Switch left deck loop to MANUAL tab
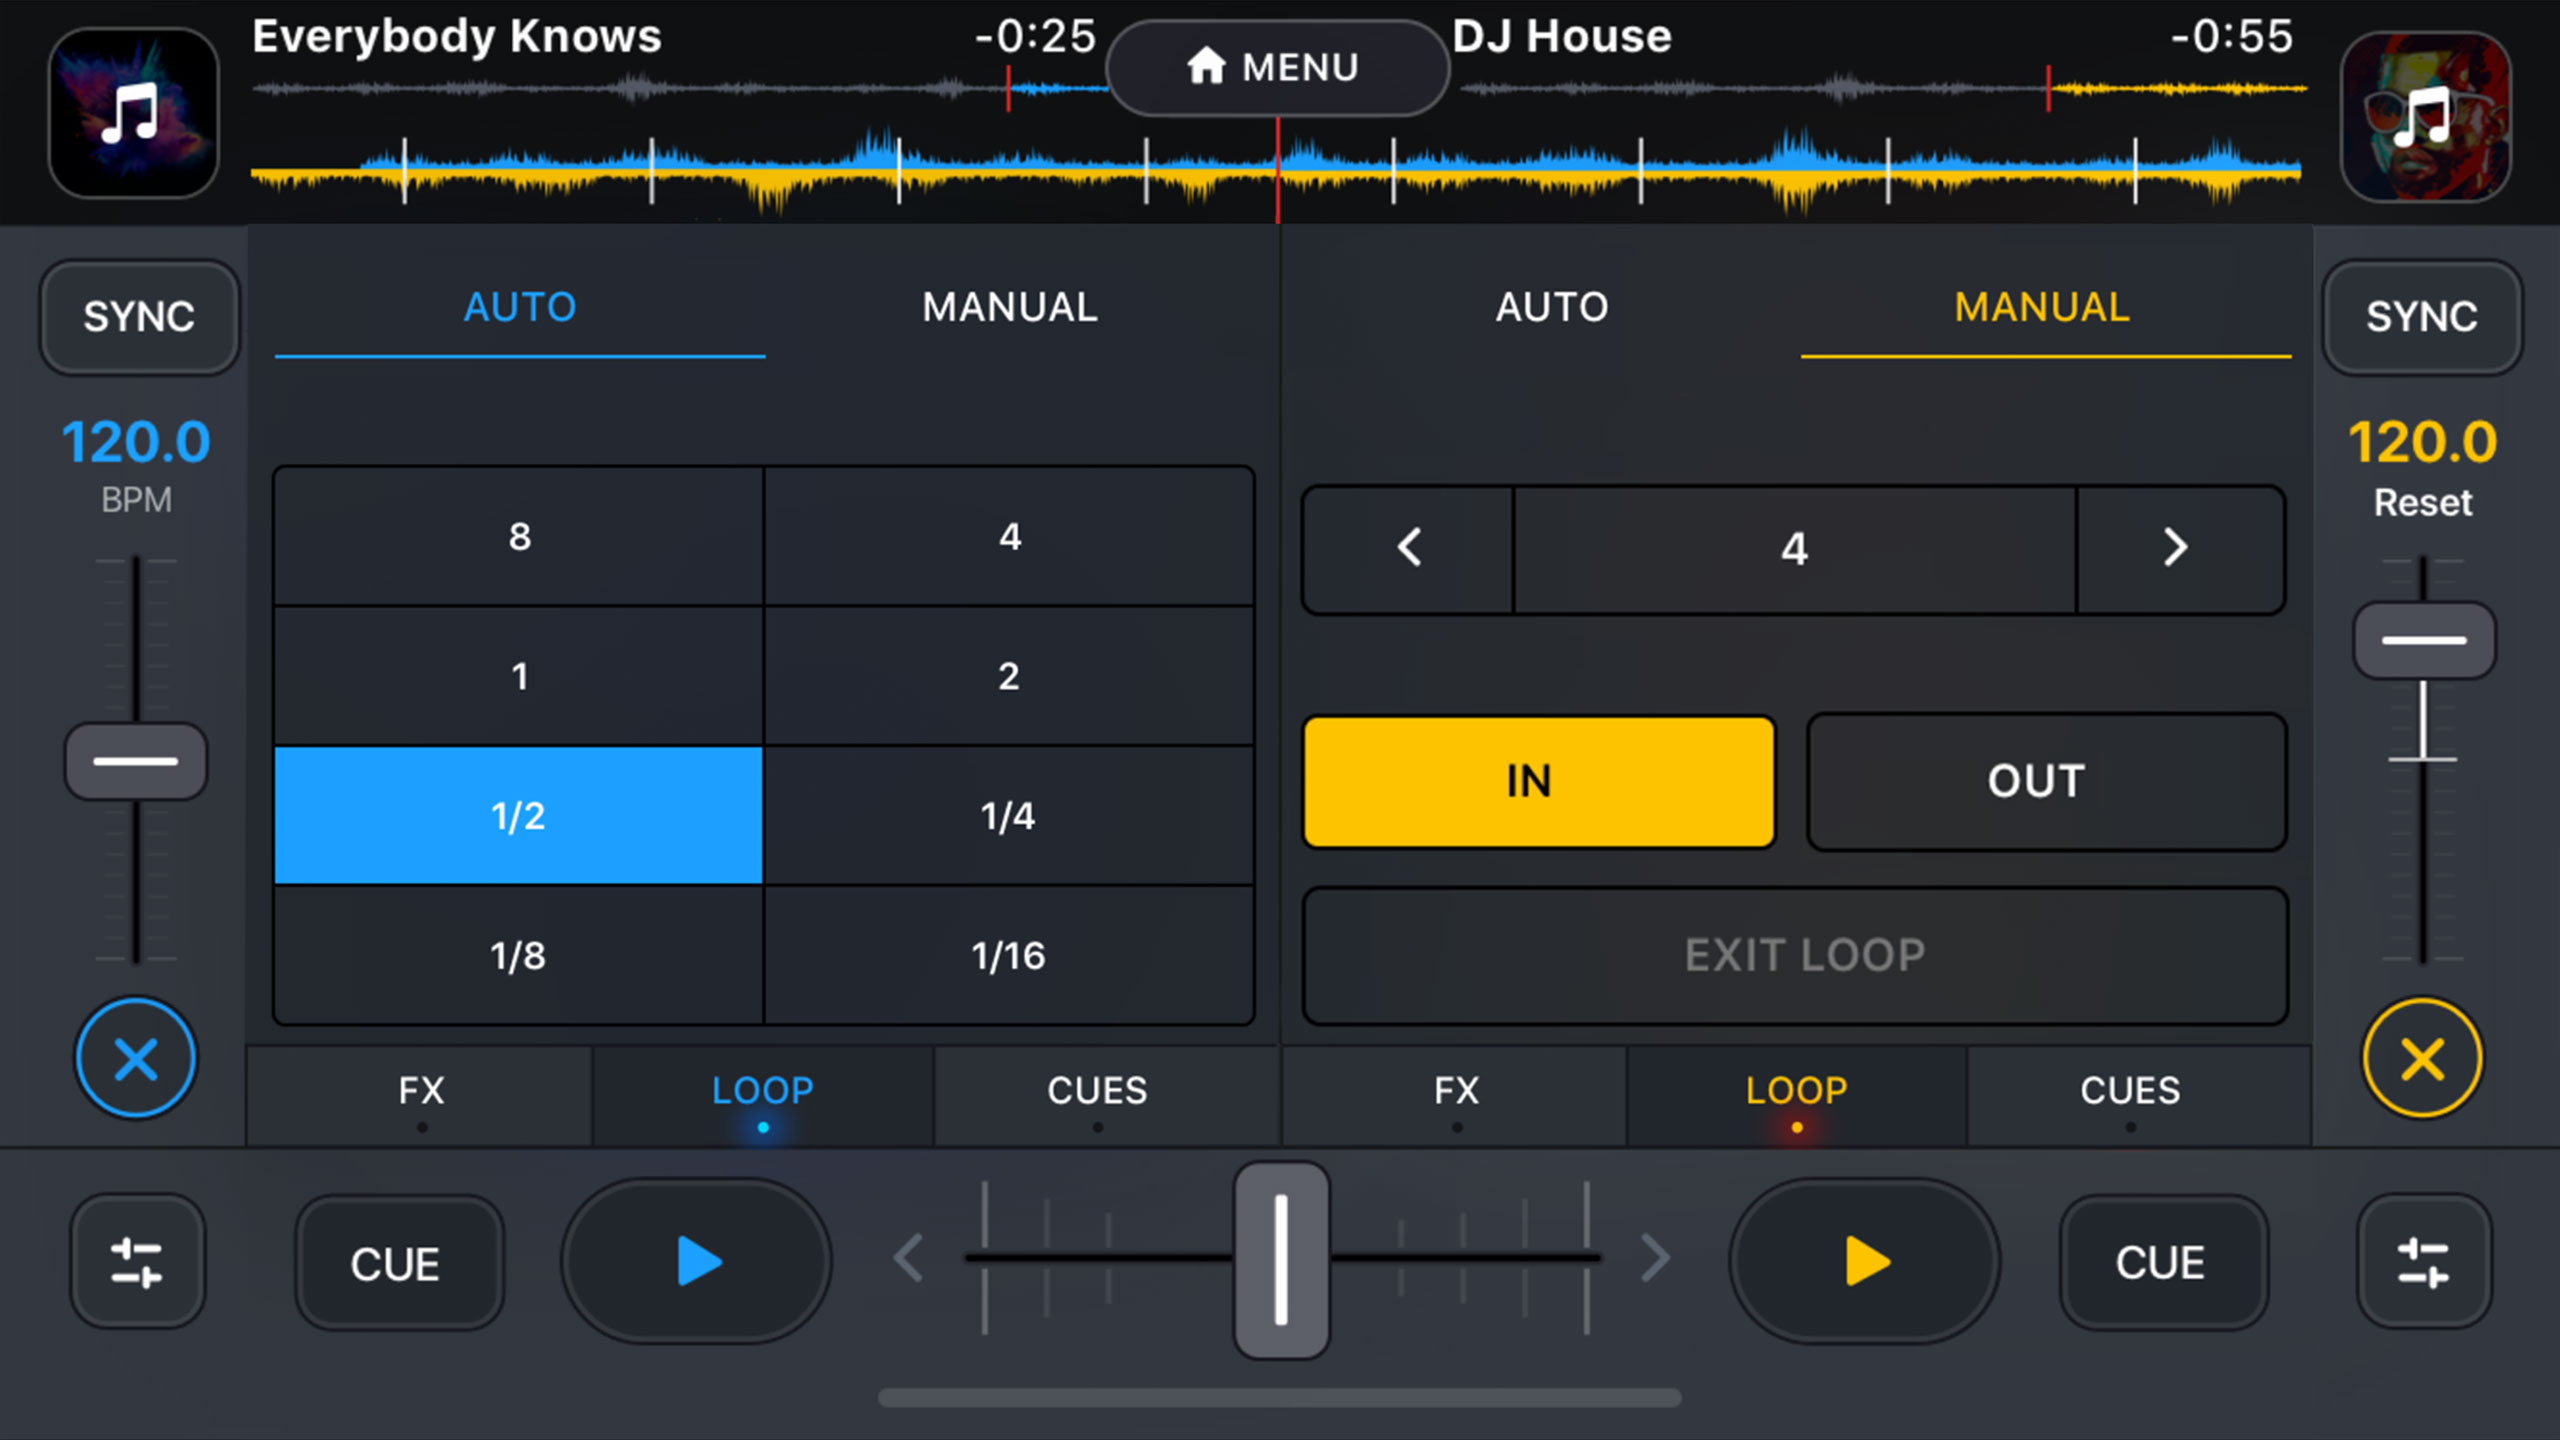Viewport: 2560px width, 1440px height. point(1010,308)
